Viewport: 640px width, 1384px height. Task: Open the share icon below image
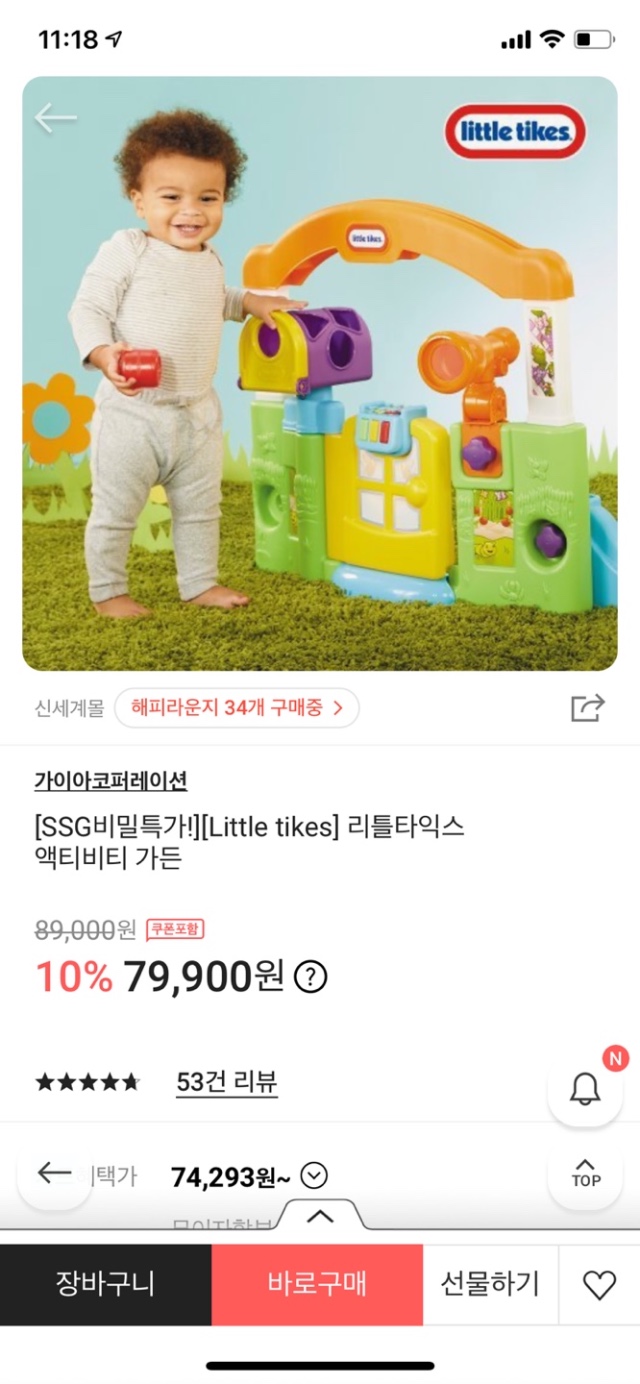pos(587,708)
